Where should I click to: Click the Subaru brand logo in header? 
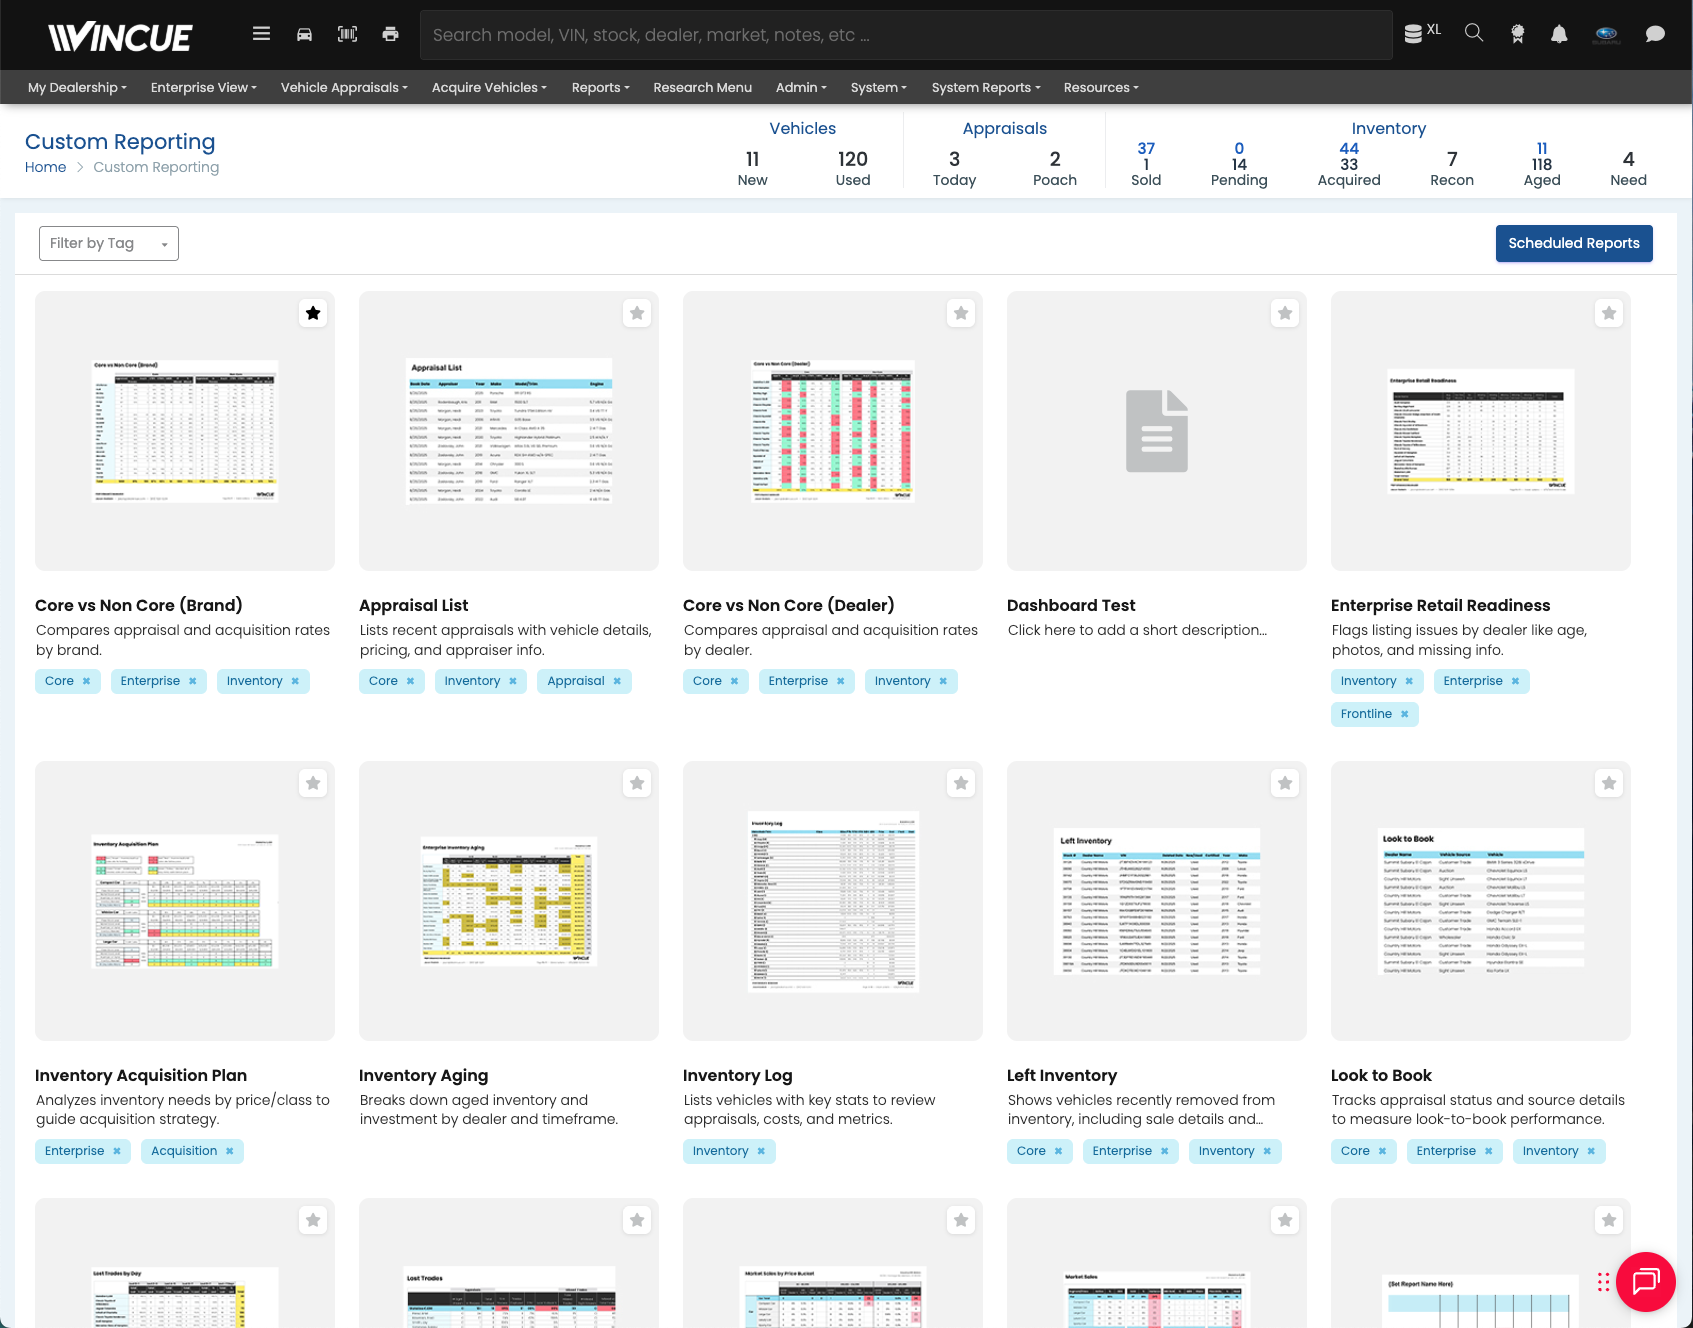1606,33
